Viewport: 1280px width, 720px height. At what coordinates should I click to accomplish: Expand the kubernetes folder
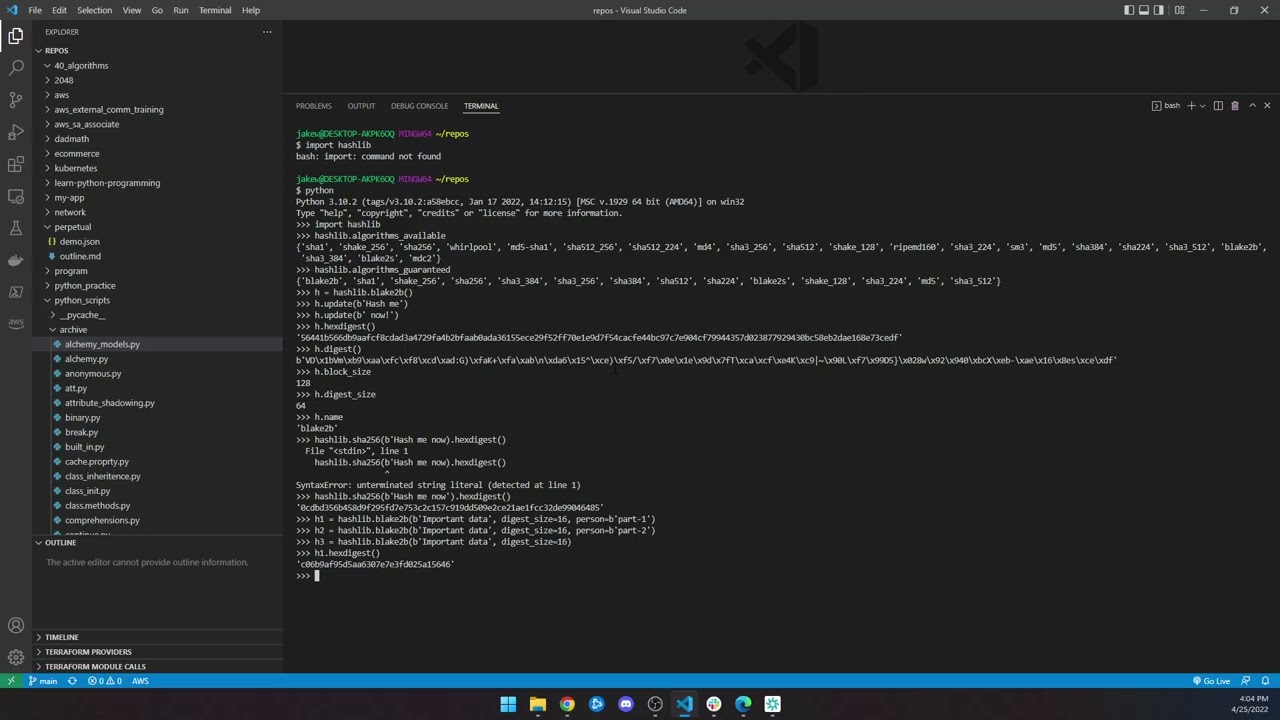(75, 168)
